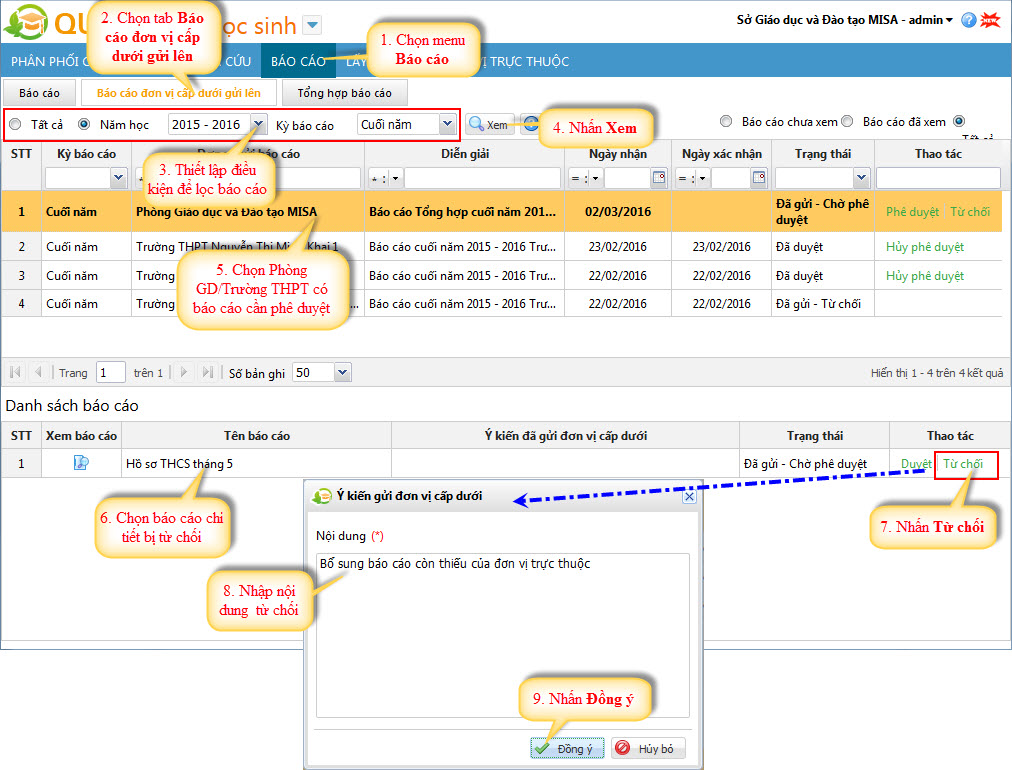
Task: Click Từ chối in row 1 of the top grid
Action: pos(969,212)
